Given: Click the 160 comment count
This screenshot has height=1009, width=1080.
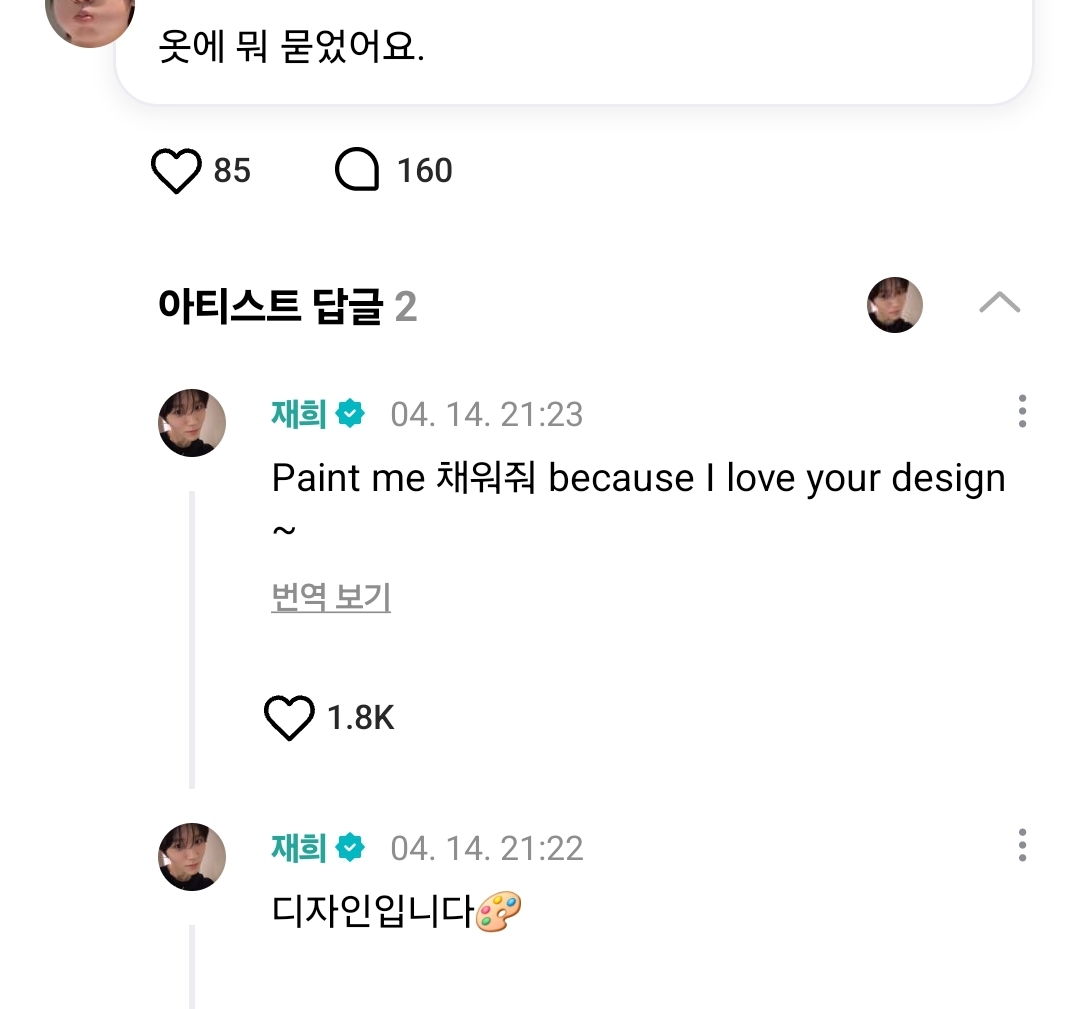Looking at the screenshot, I should point(425,171).
